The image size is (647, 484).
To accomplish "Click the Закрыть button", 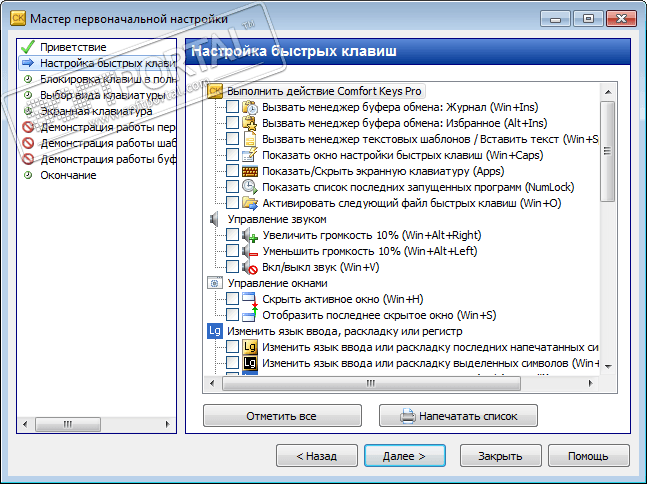I will (501, 456).
